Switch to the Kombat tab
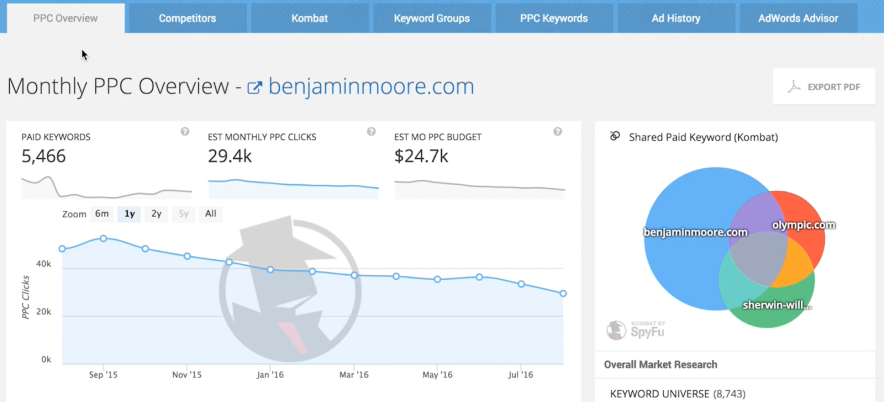 point(309,18)
